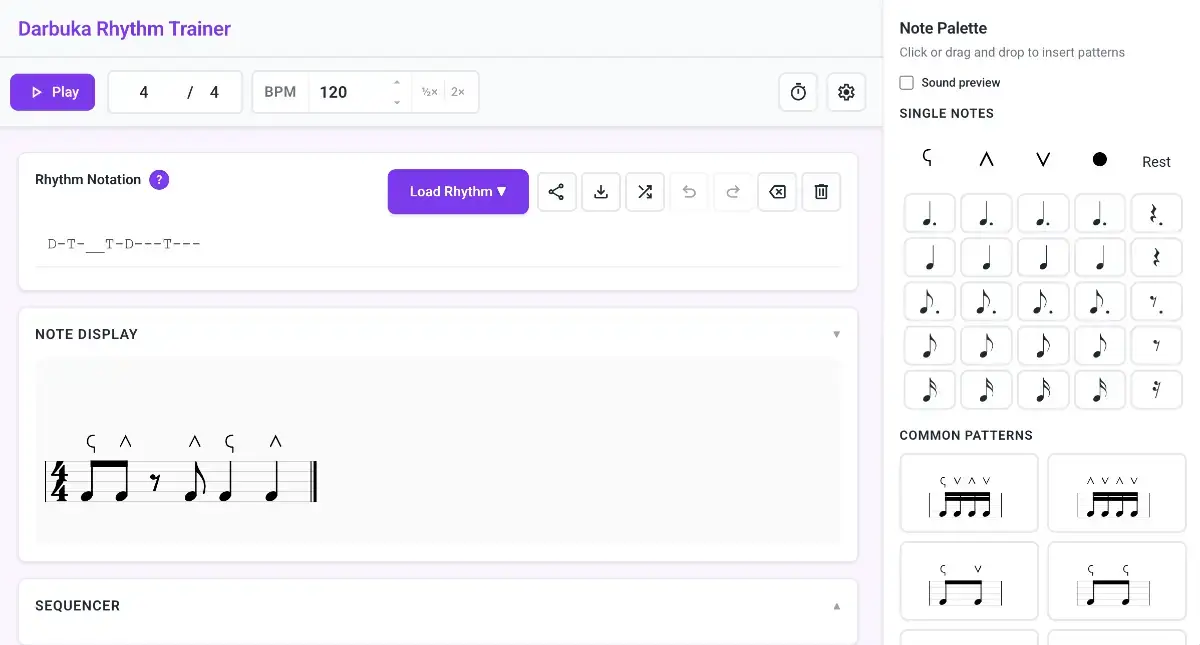Click the time signature numerator field

(x=144, y=92)
